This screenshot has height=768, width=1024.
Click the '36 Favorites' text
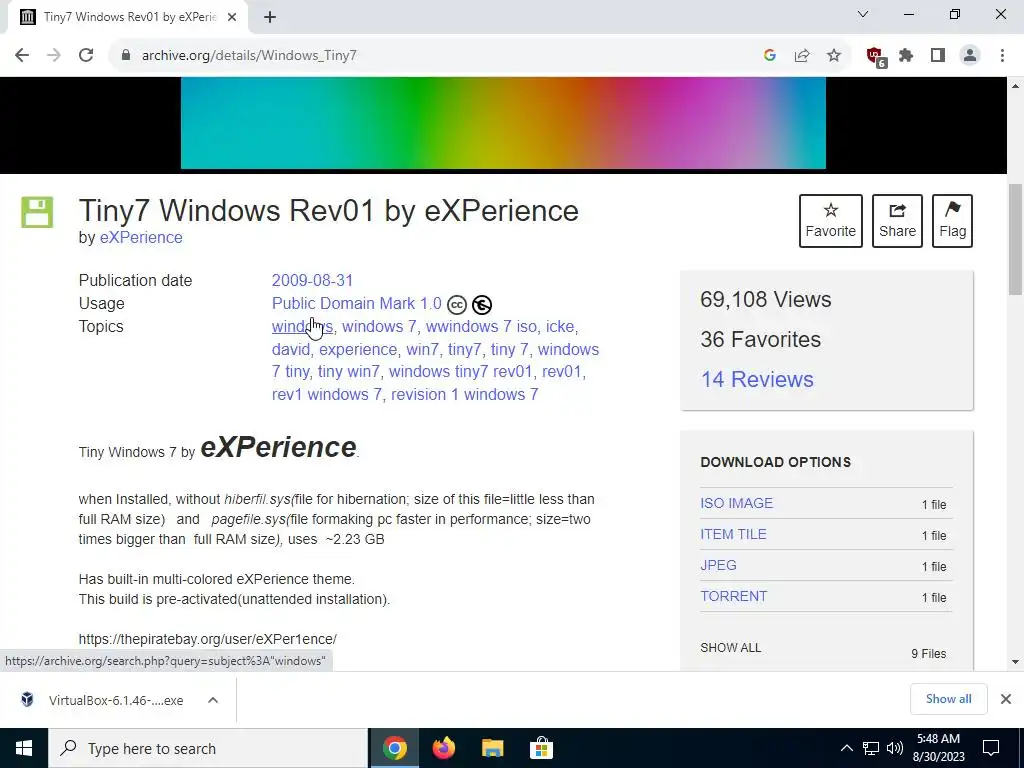click(x=760, y=340)
